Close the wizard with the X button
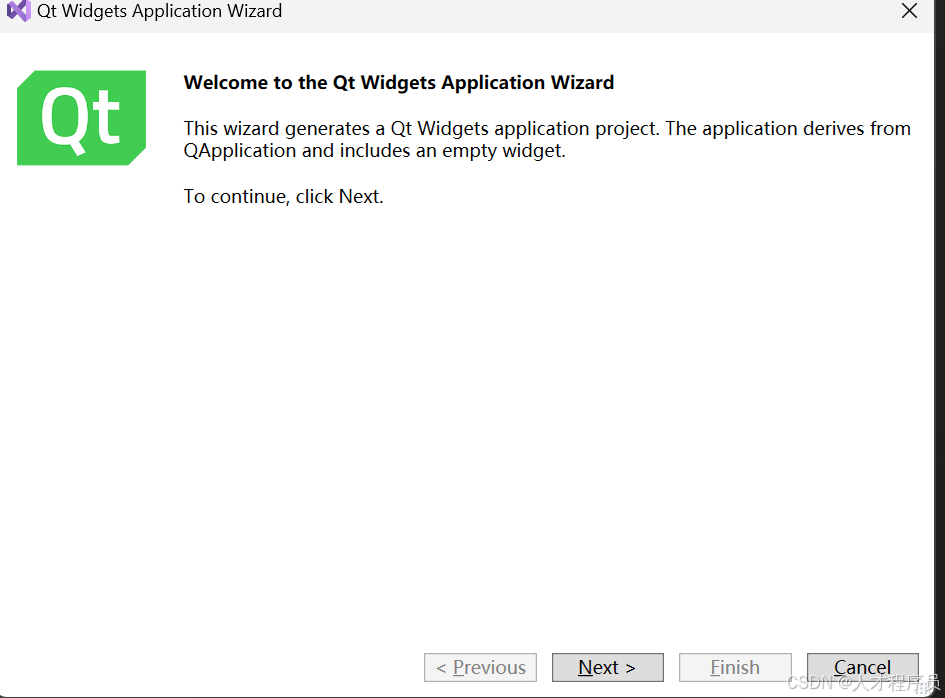 (x=909, y=12)
